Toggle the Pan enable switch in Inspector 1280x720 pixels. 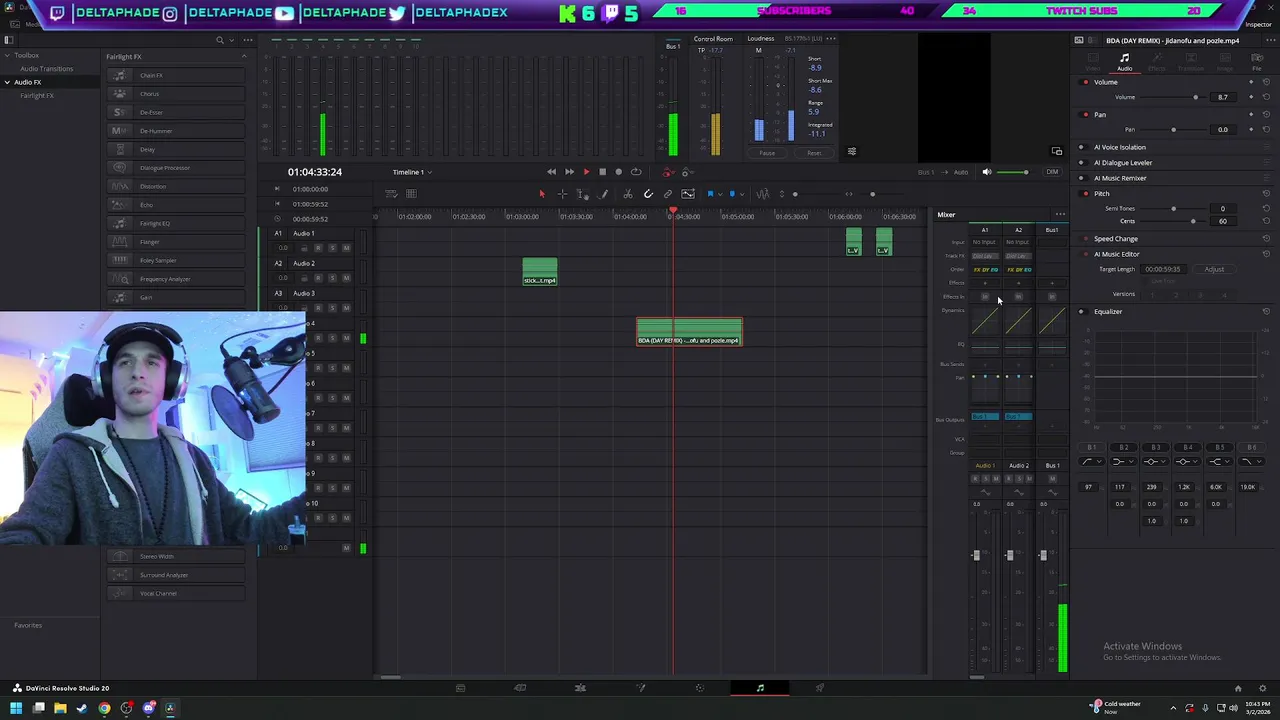point(1085,115)
